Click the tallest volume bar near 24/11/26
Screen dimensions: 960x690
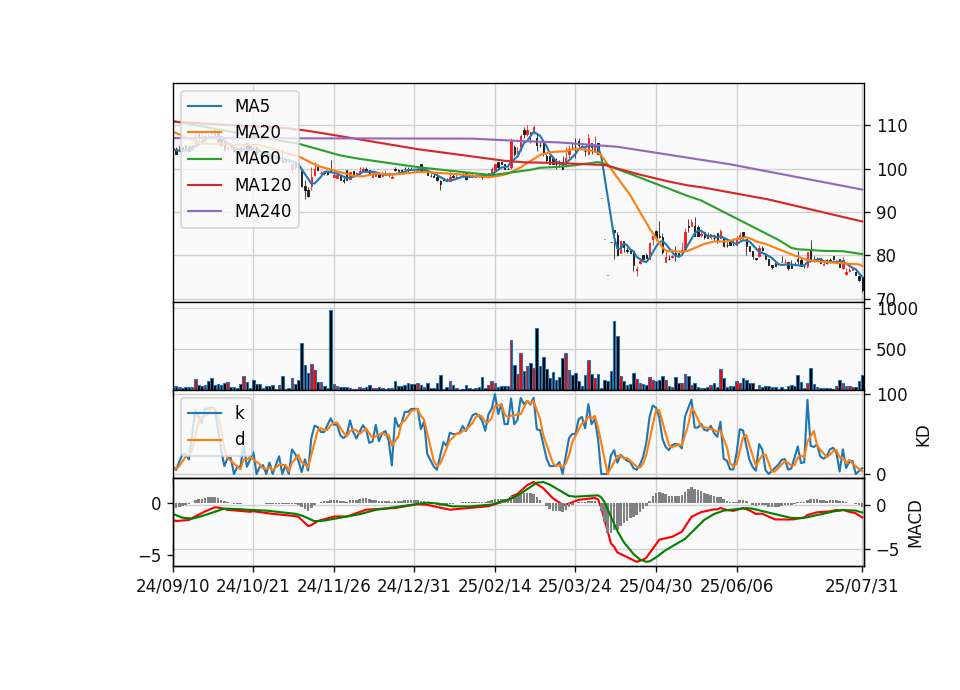pos(331,350)
